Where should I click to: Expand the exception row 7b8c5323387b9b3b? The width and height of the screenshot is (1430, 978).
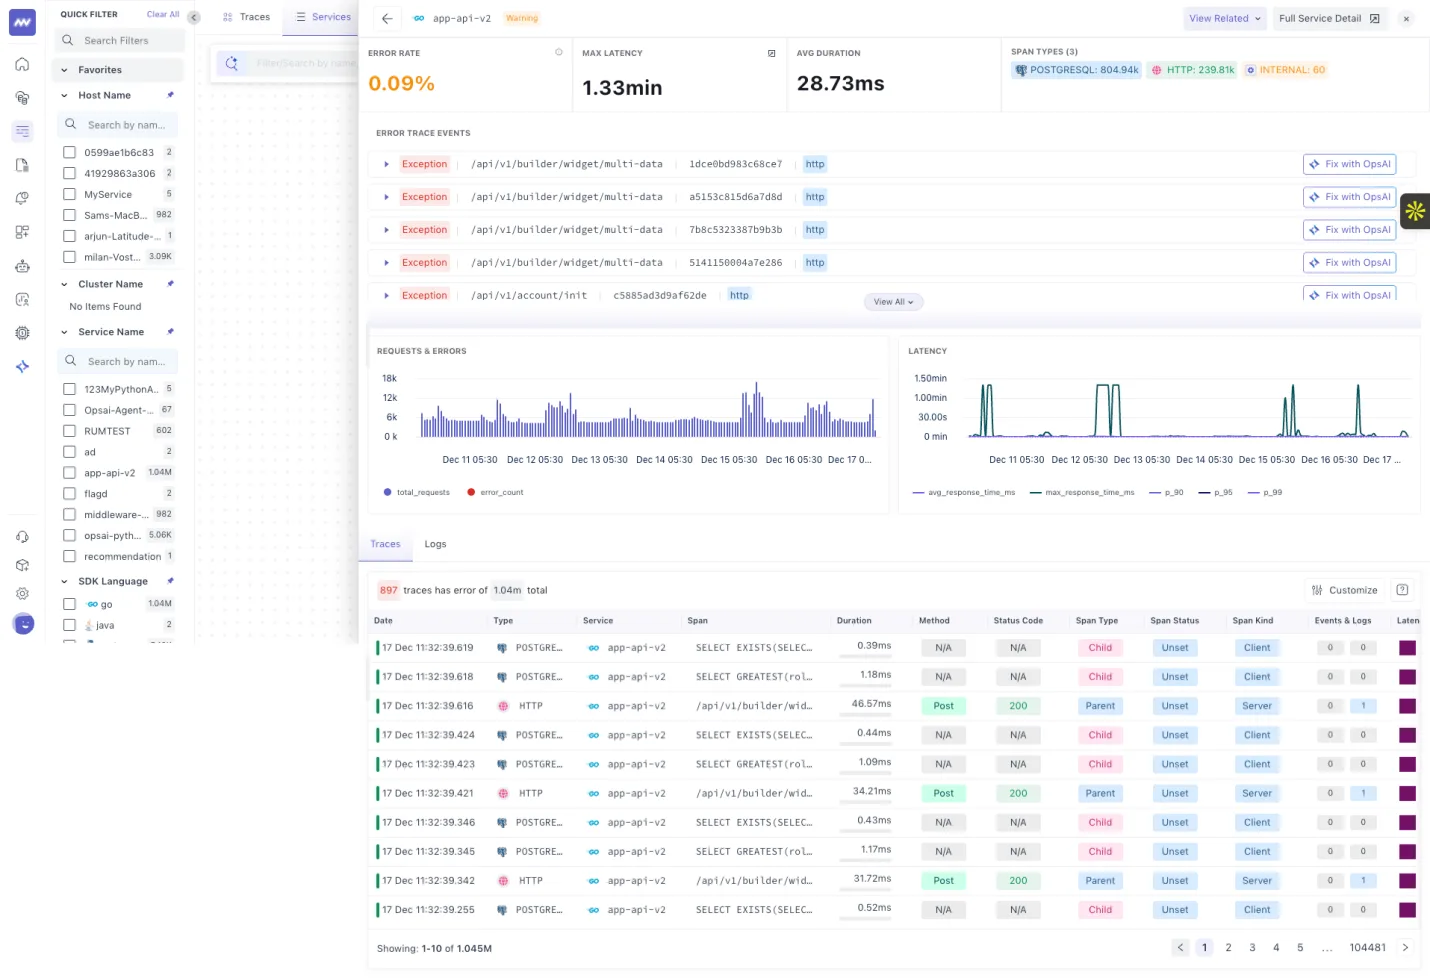point(386,230)
